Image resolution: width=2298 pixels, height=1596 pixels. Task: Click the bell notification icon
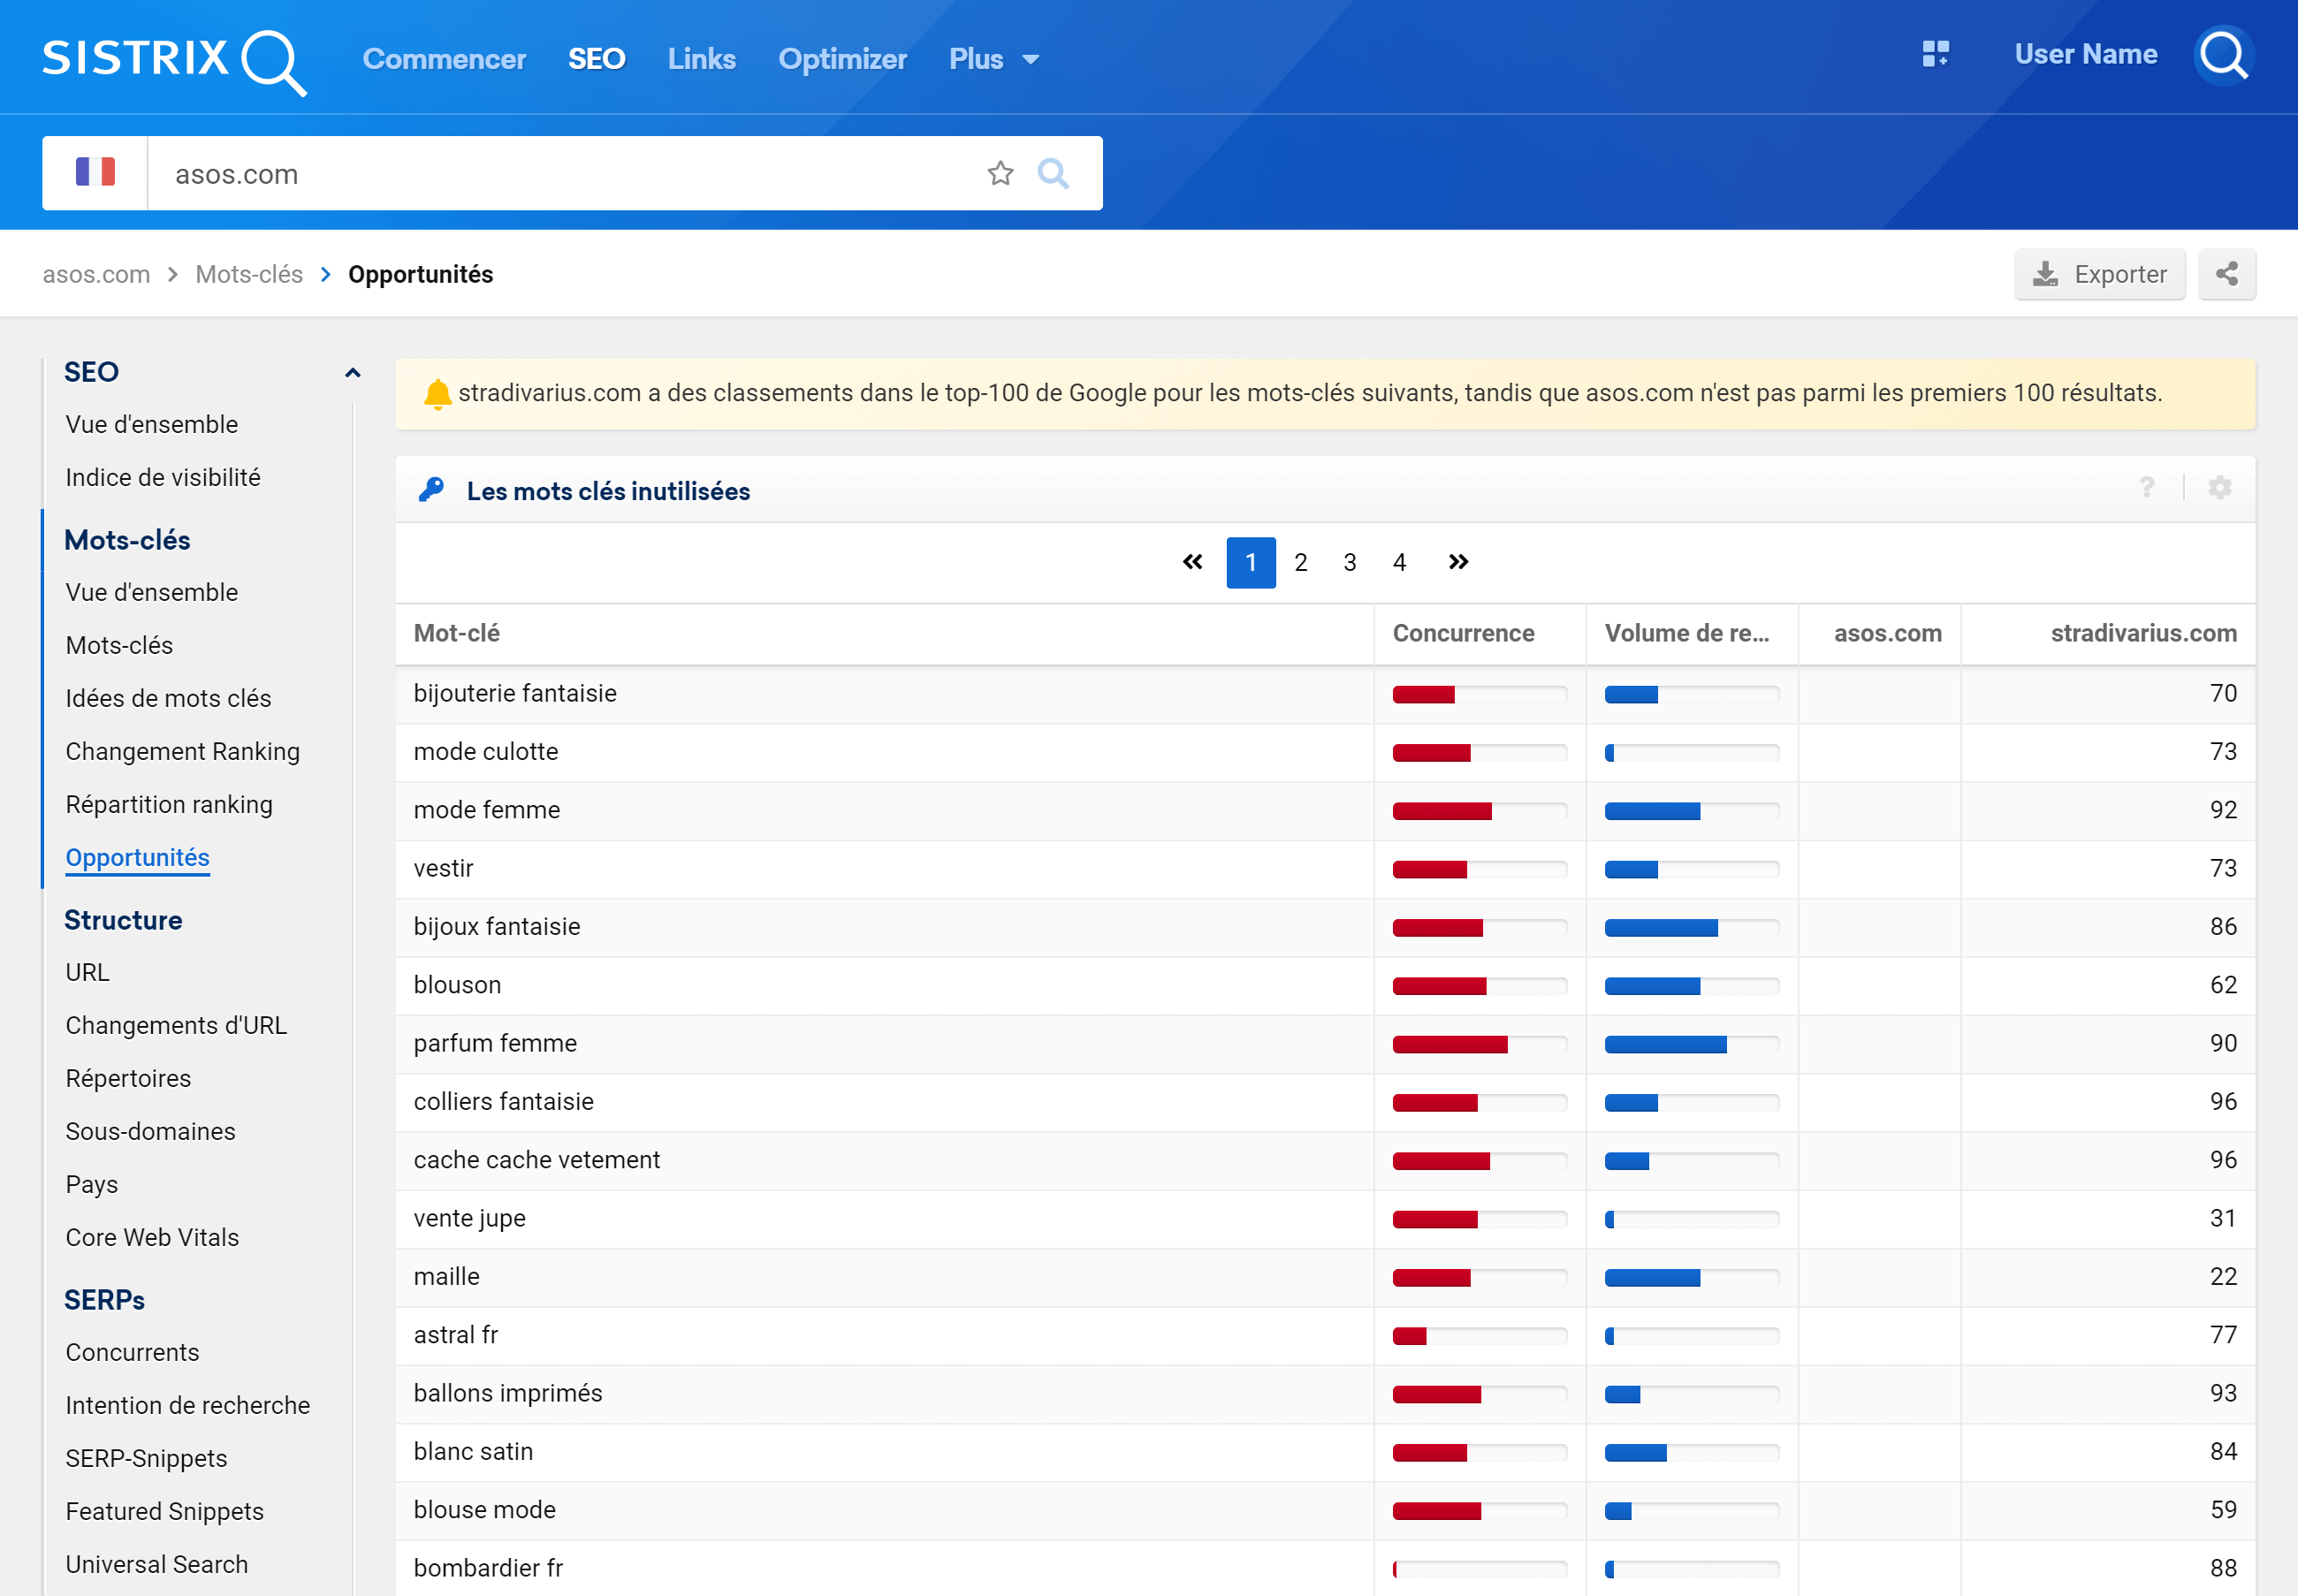pyautogui.click(x=437, y=394)
